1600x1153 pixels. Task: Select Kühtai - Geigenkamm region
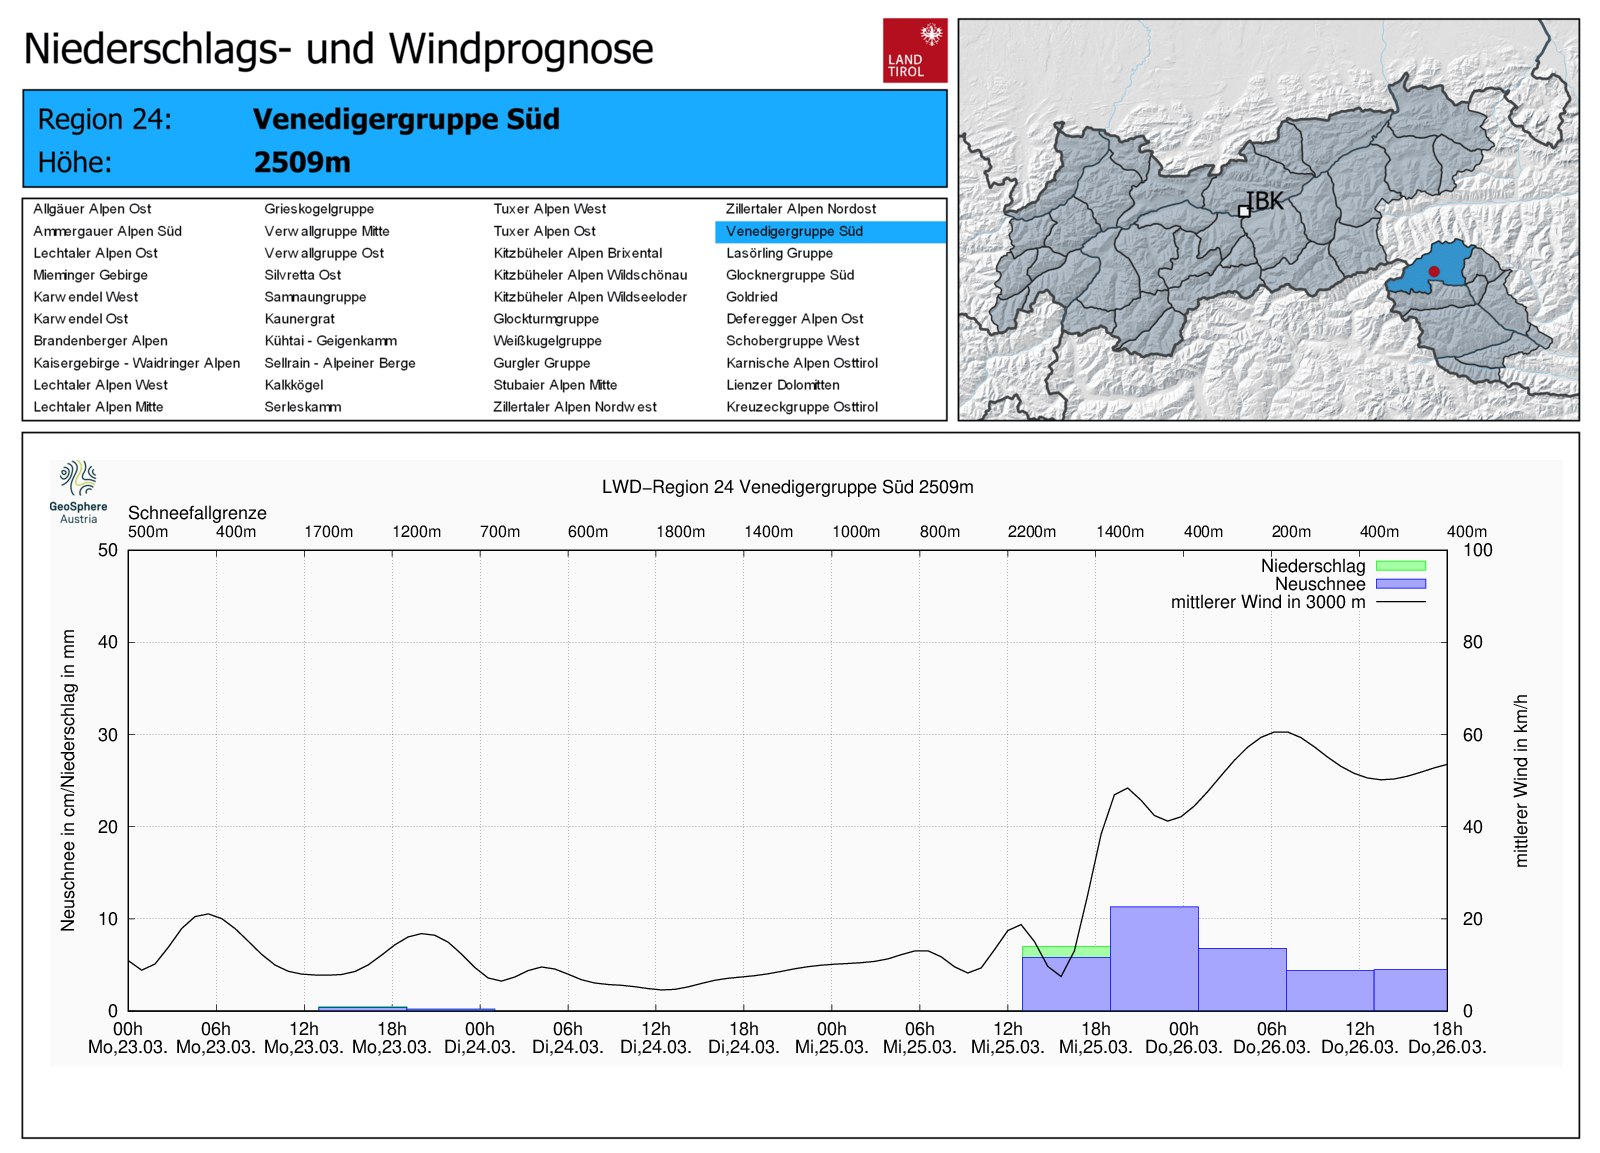coord(330,341)
